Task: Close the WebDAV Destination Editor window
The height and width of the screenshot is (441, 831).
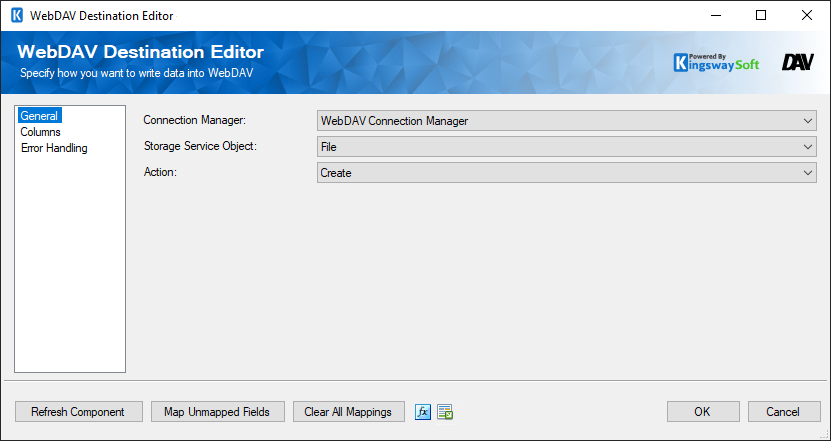Action: [x=807, y=15]
